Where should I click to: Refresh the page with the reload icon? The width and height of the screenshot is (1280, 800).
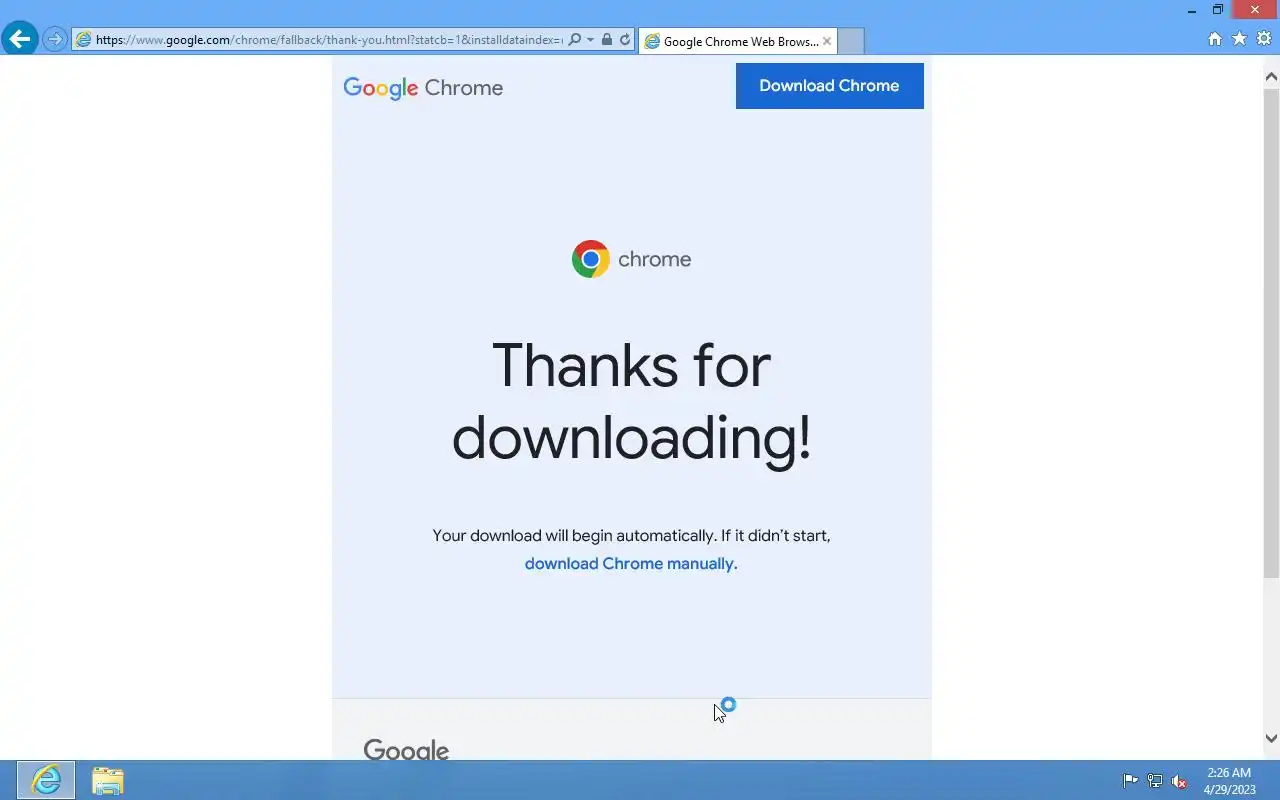625,40
